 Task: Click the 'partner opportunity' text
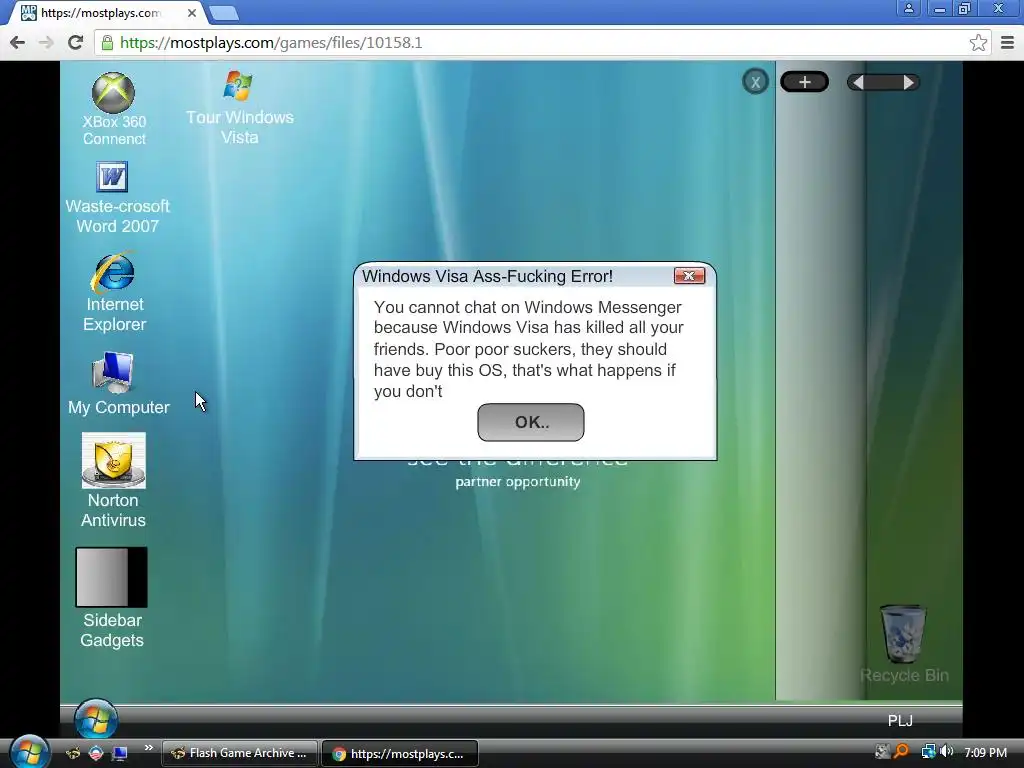(517, 482)
